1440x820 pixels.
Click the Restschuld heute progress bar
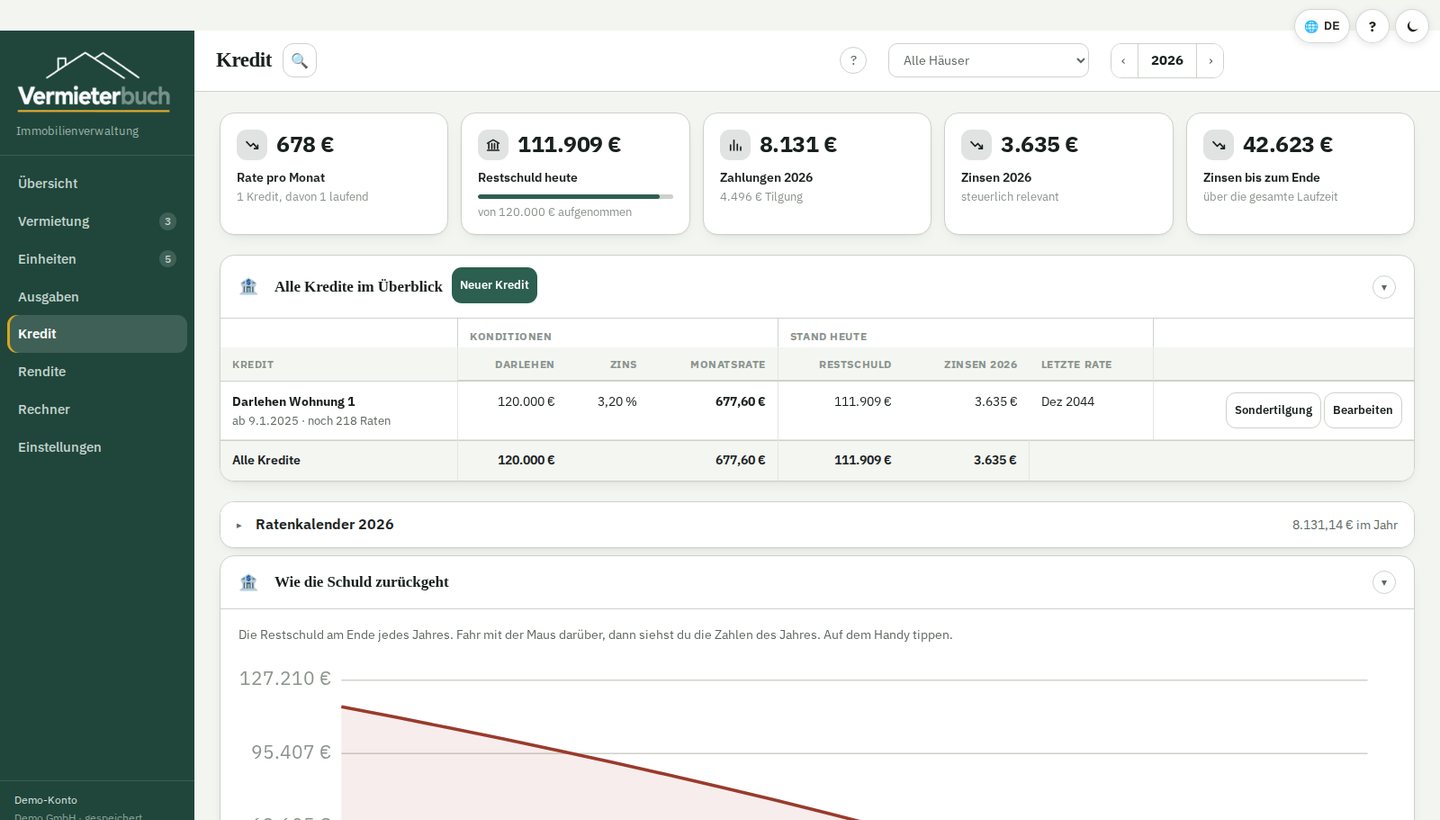575,196
